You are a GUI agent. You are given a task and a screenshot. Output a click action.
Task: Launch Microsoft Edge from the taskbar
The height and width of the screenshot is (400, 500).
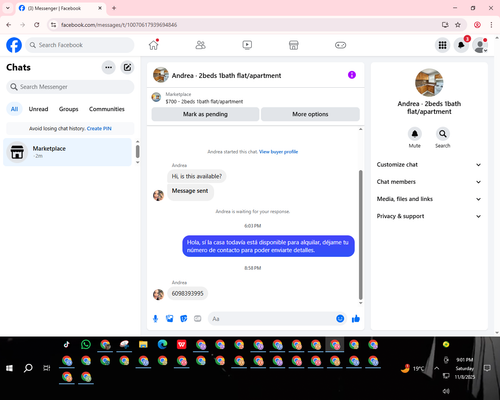[x=162, y=344]
